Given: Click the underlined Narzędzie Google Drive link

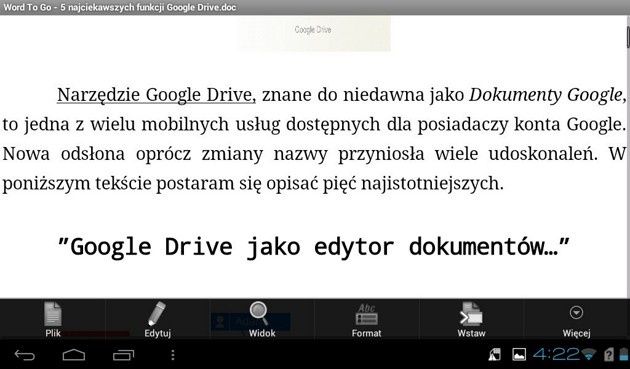Looking at the screenshot, I should (156, 95).
